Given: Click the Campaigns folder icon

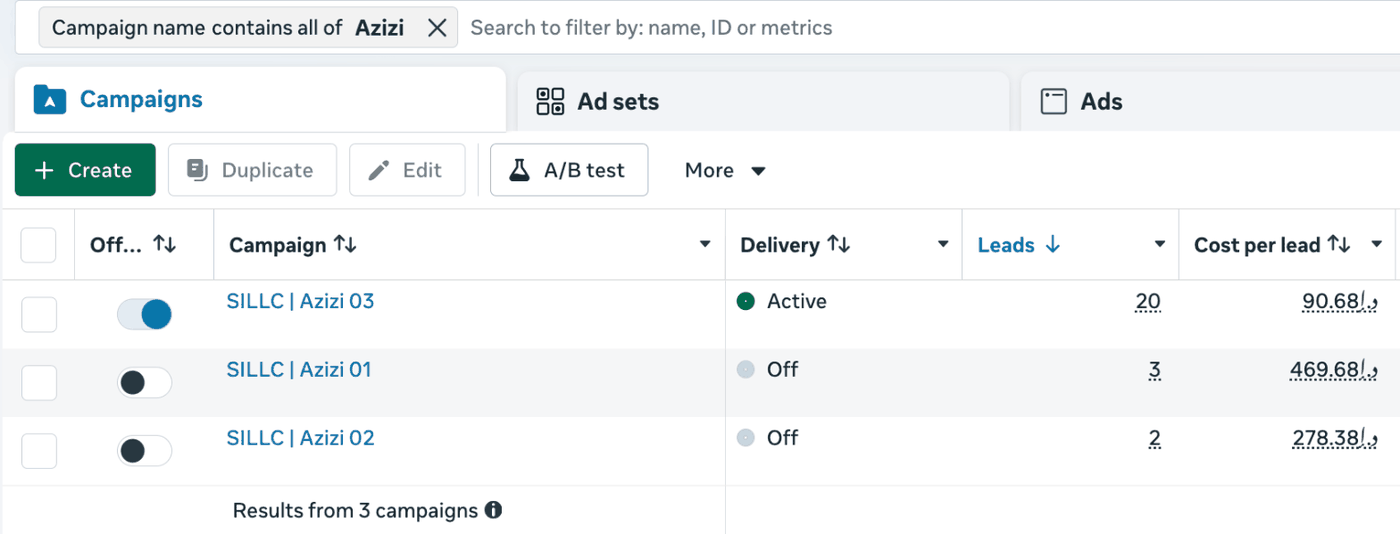Looking at the screenshot, I should coord(50,100).
